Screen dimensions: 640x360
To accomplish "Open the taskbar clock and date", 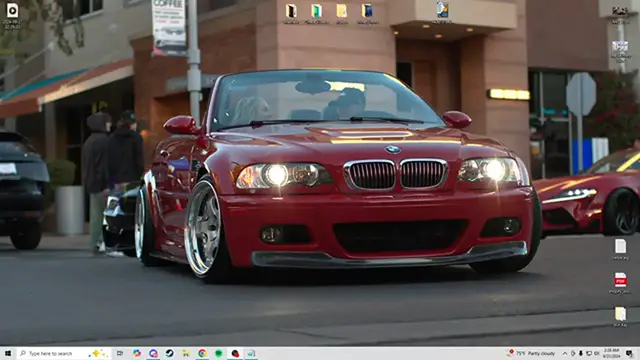I will (x=611, y=353).
